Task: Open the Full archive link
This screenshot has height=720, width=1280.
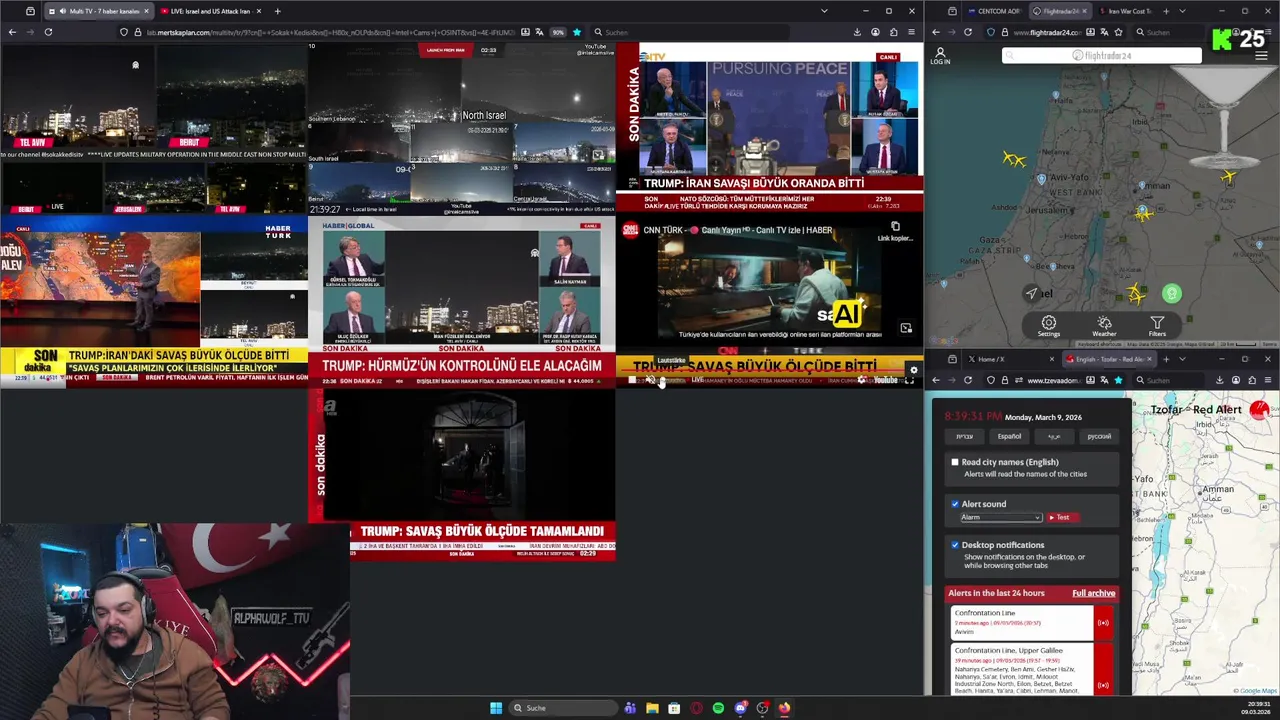Action: pyautogui.click(x=1093, y=593)
